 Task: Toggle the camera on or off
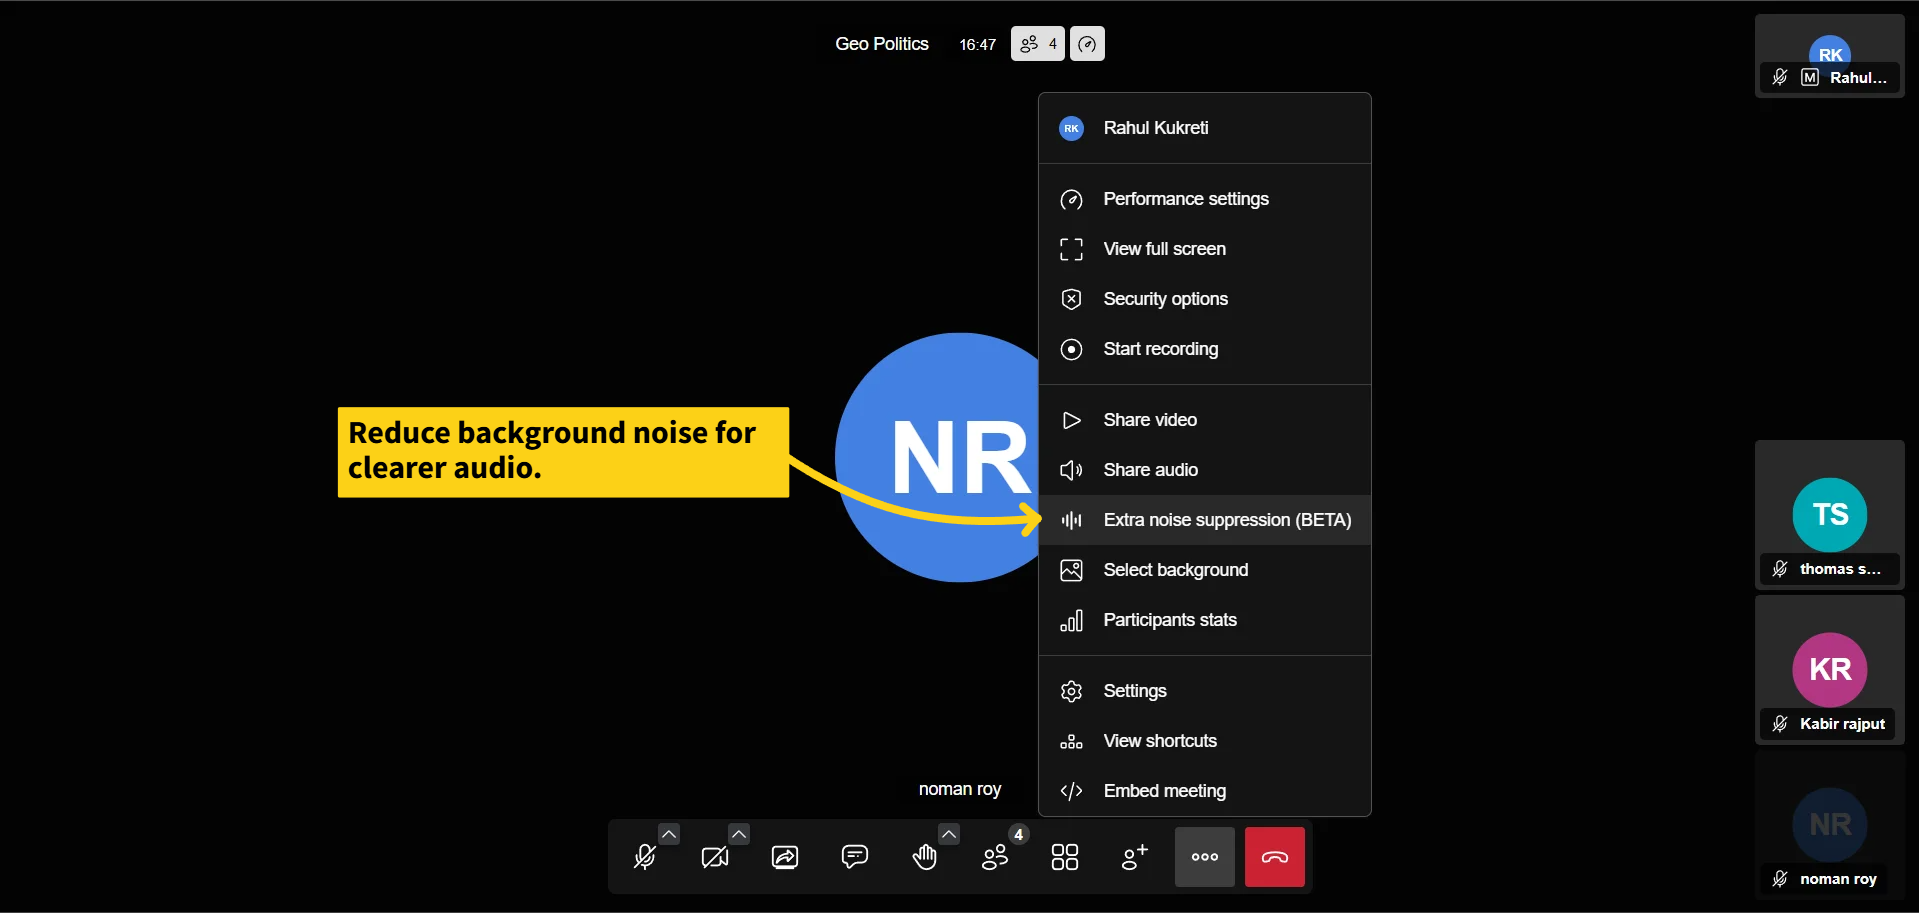point(715,857)
